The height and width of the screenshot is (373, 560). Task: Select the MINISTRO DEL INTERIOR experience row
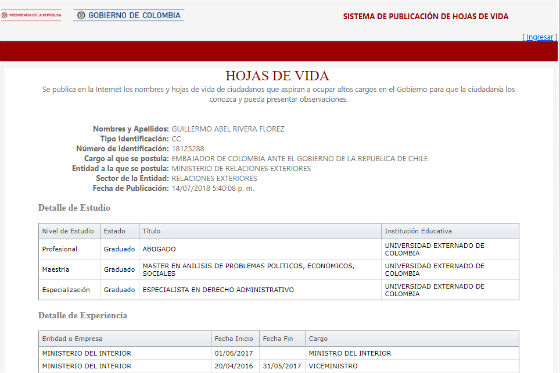point(279,353)
